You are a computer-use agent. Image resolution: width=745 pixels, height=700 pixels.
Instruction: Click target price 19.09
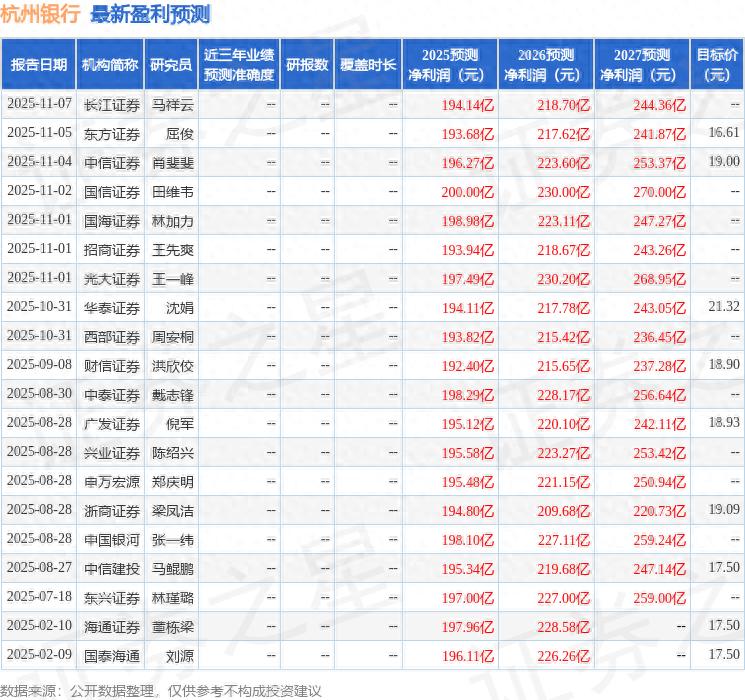click(724, 509)
